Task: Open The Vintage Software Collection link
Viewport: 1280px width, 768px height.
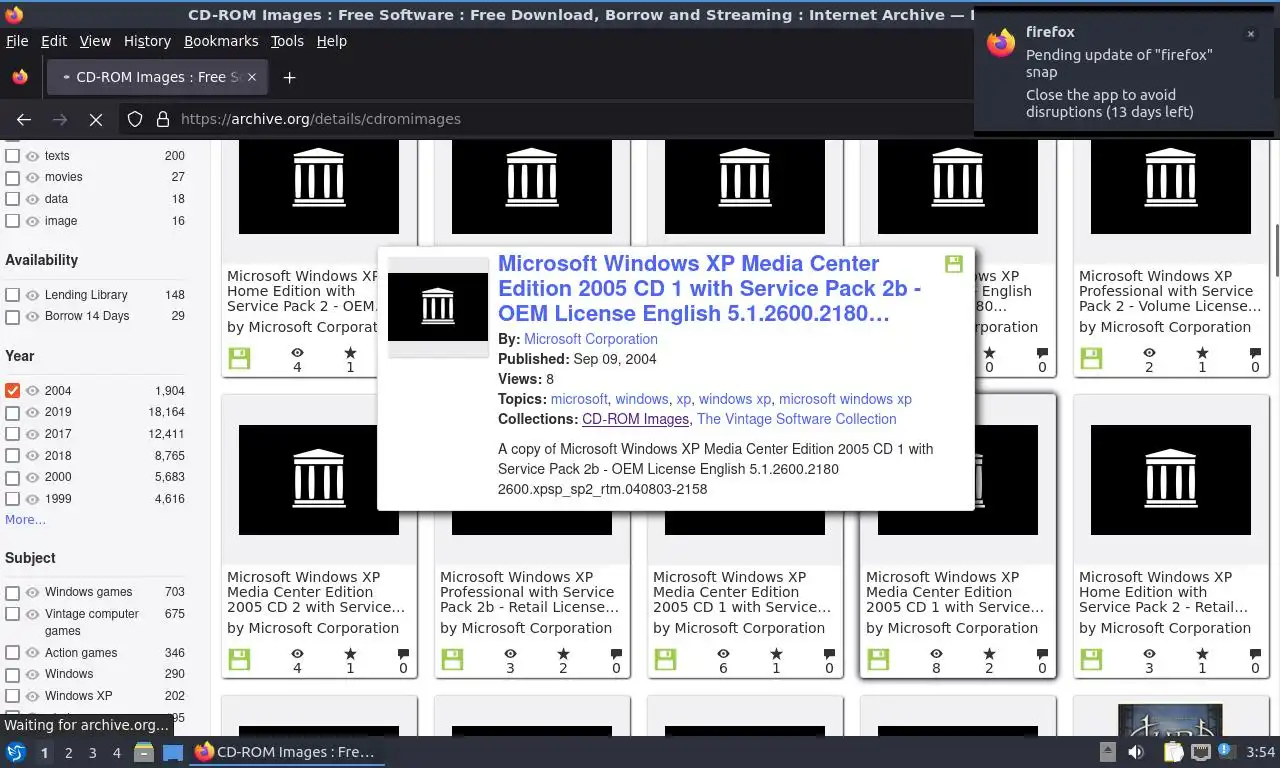Action: coord(796,419)
